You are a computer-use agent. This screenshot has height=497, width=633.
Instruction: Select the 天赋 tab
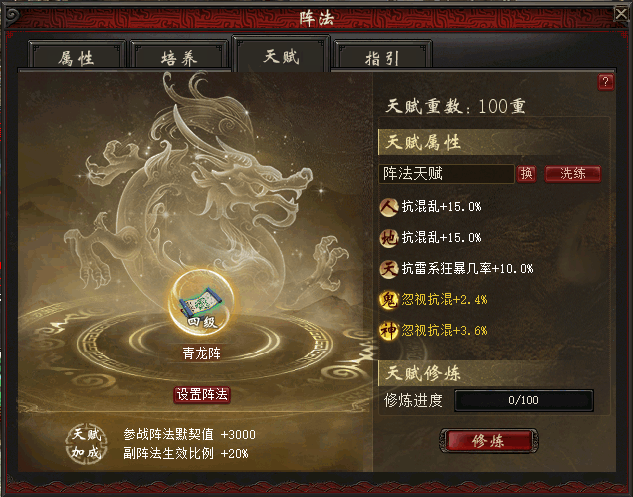coord(281,56)
